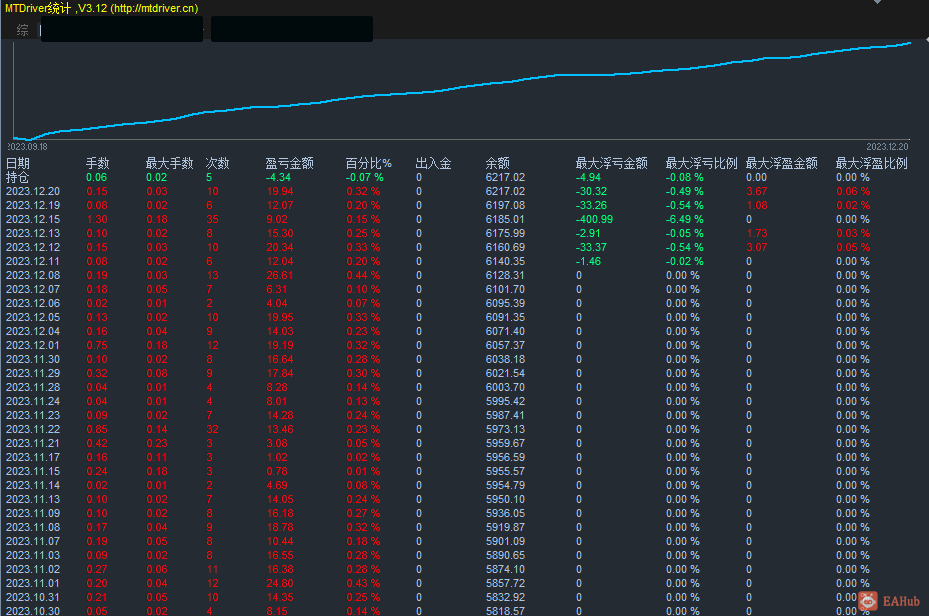Click the 盈亏金额 column header
The width and height of the screenshot is (929, 616).
289,163
